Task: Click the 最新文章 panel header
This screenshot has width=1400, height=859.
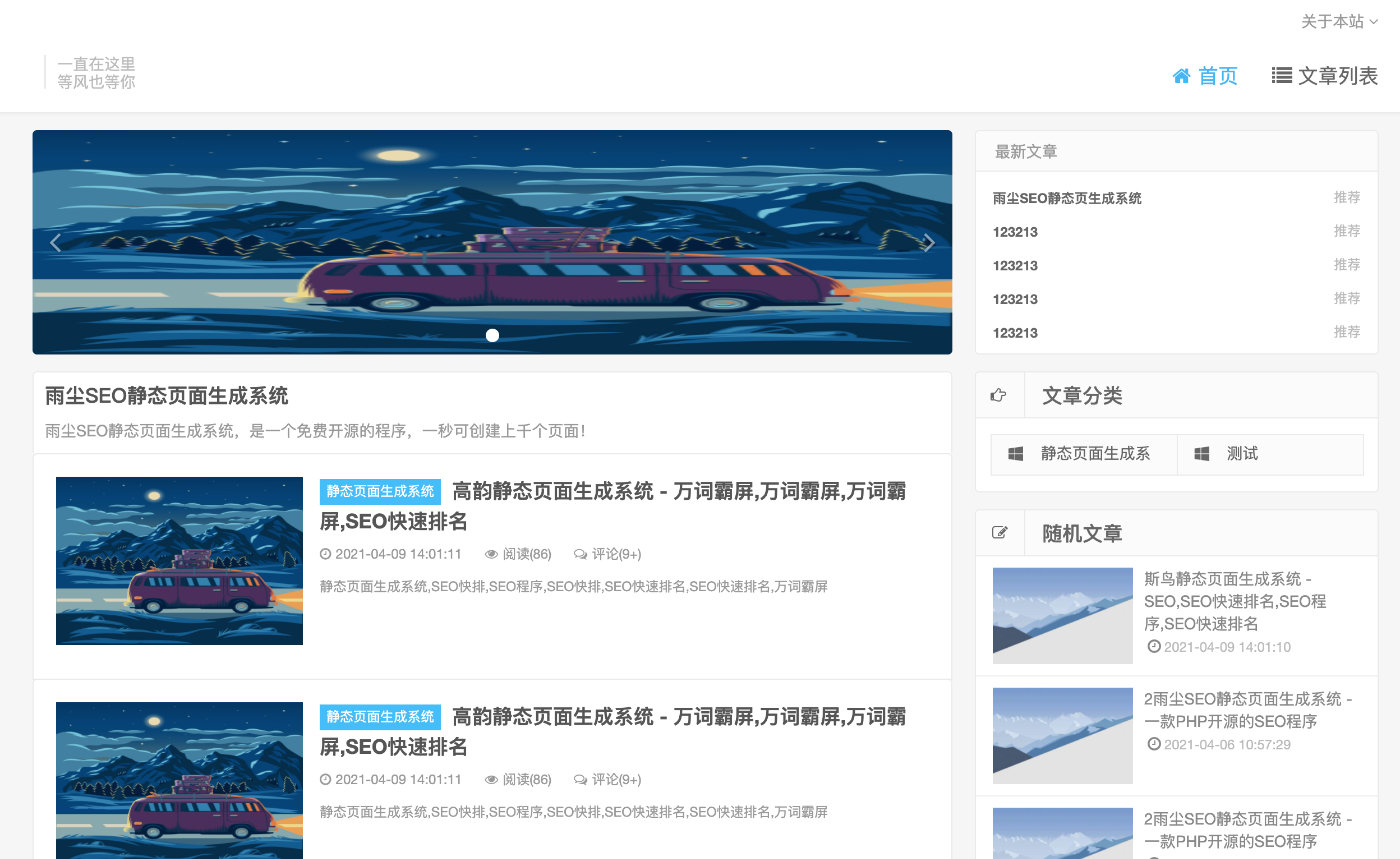Action: (1177, 151)
